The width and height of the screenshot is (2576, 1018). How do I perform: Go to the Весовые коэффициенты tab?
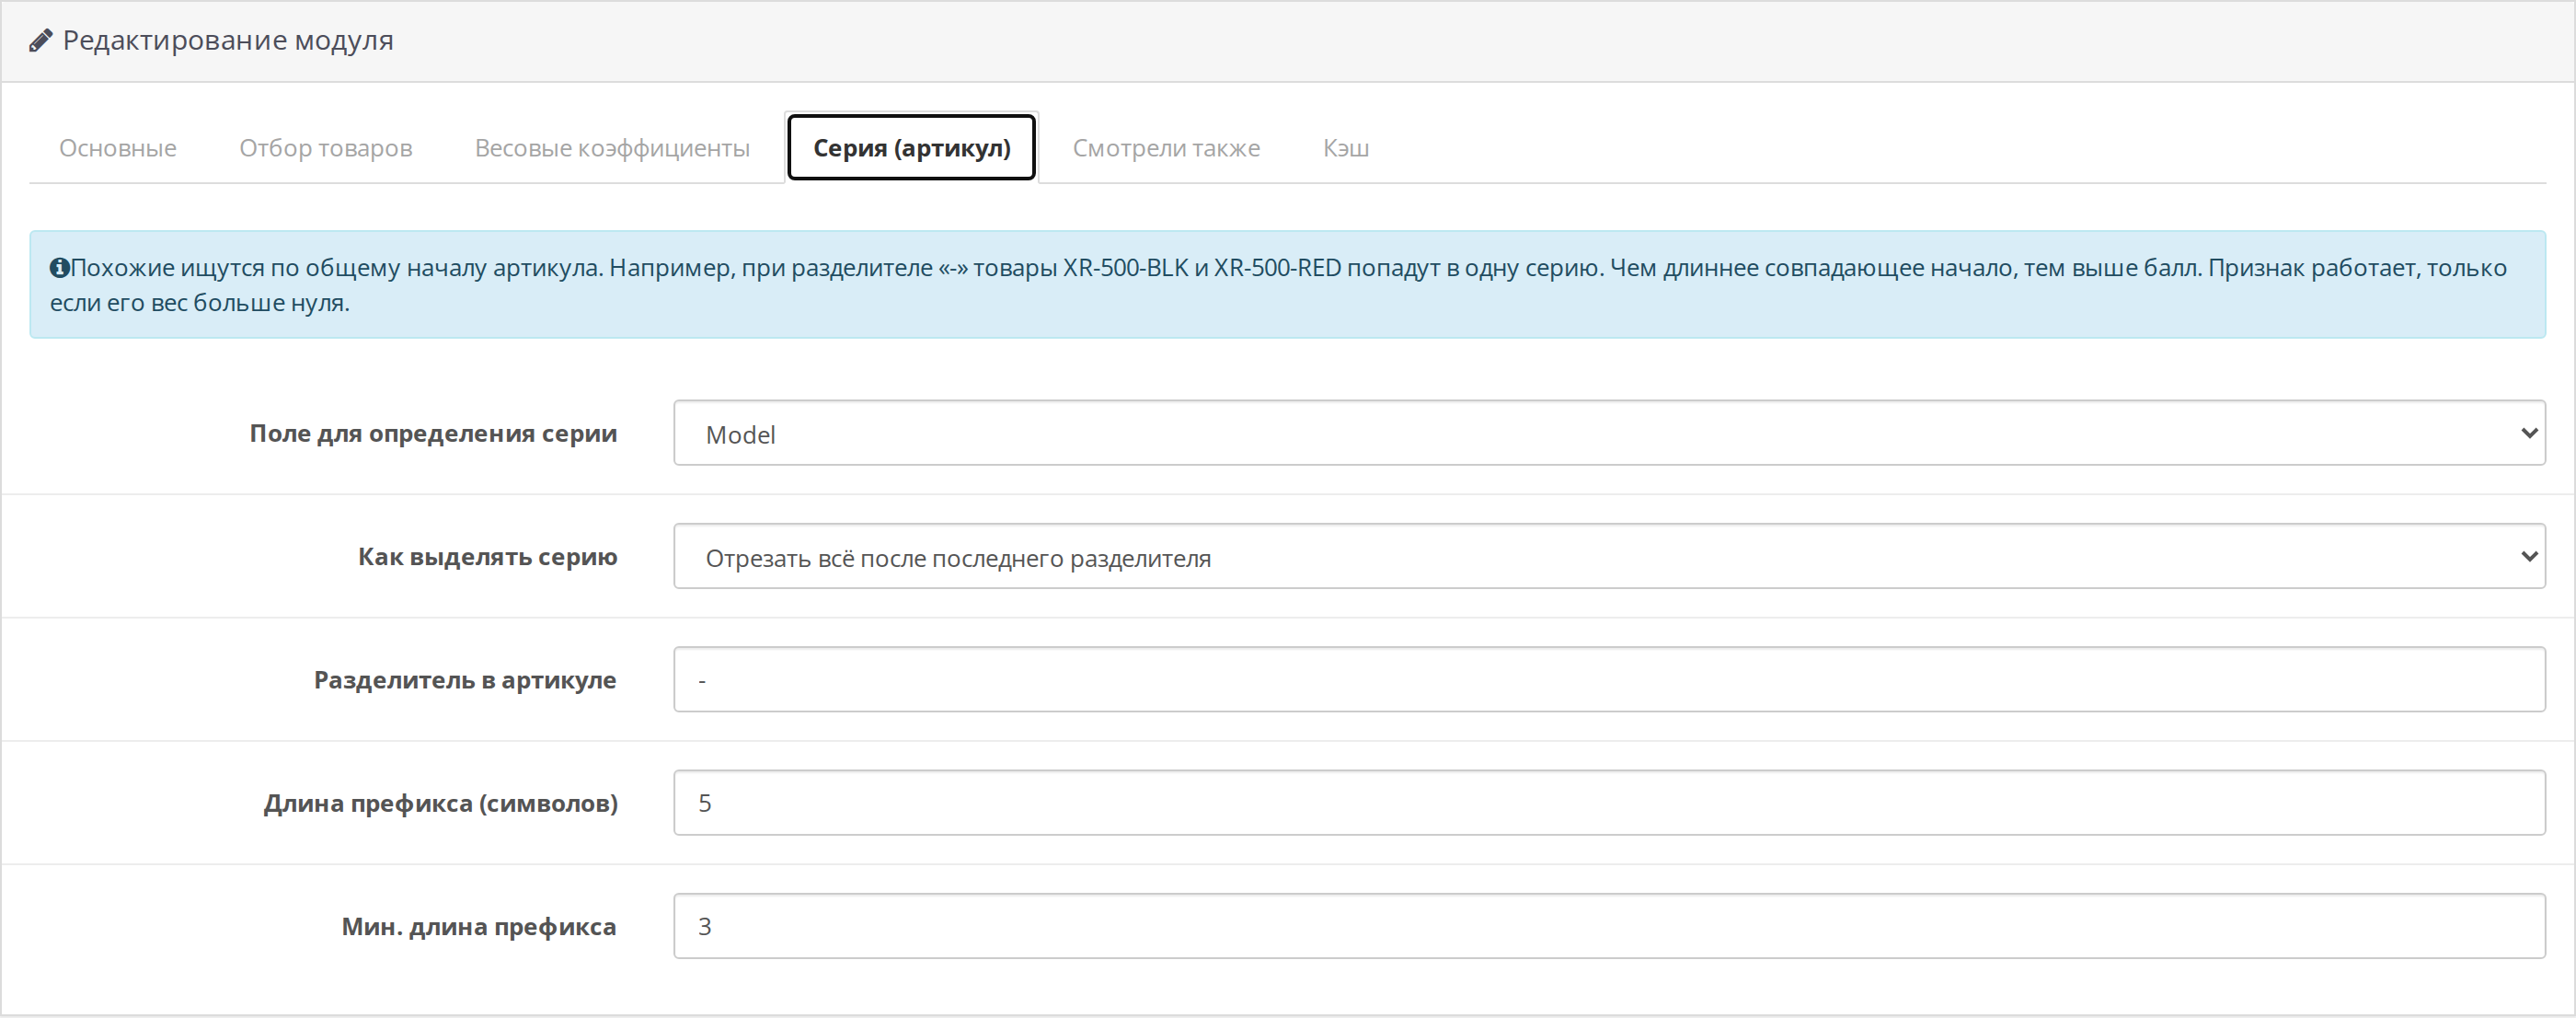pyautogui.click(x=612, y=148)
